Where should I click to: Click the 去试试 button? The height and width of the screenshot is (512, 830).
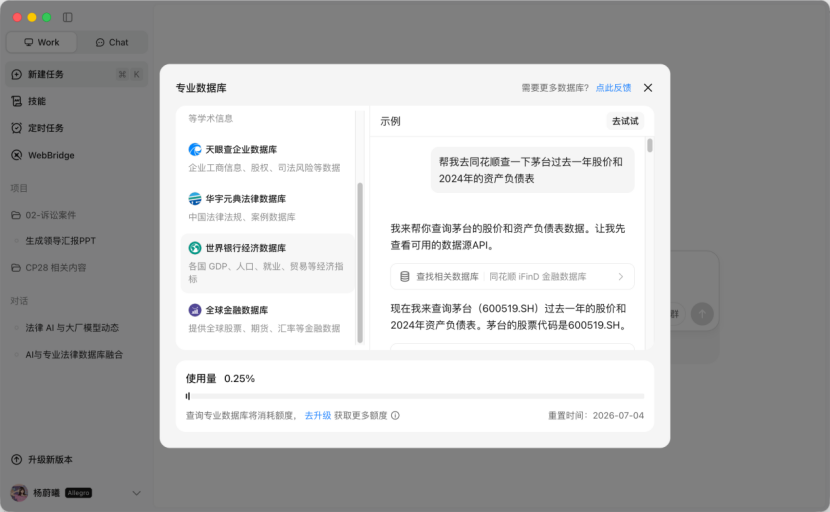[x=625, y=121]
